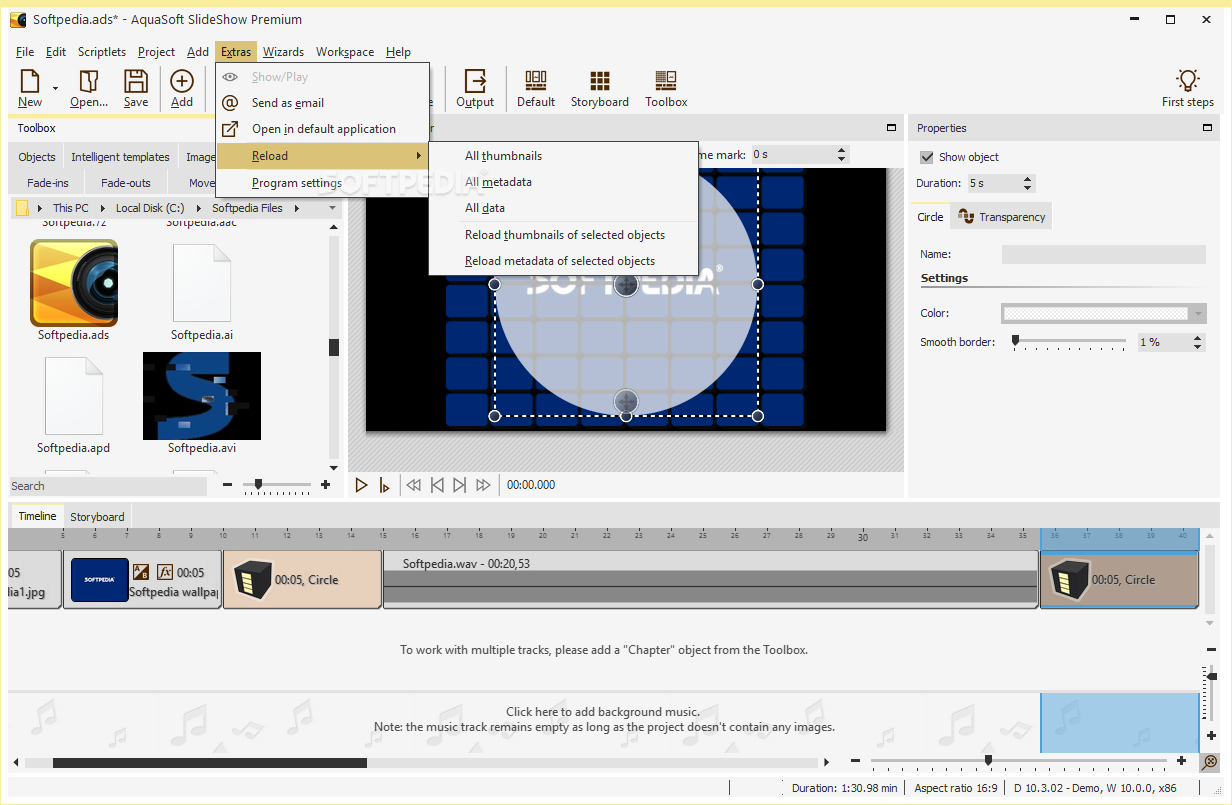Viewport: 1232px width, 805px height.
Task: Open First steps lightbulb
Action: tap(1187, 88)
